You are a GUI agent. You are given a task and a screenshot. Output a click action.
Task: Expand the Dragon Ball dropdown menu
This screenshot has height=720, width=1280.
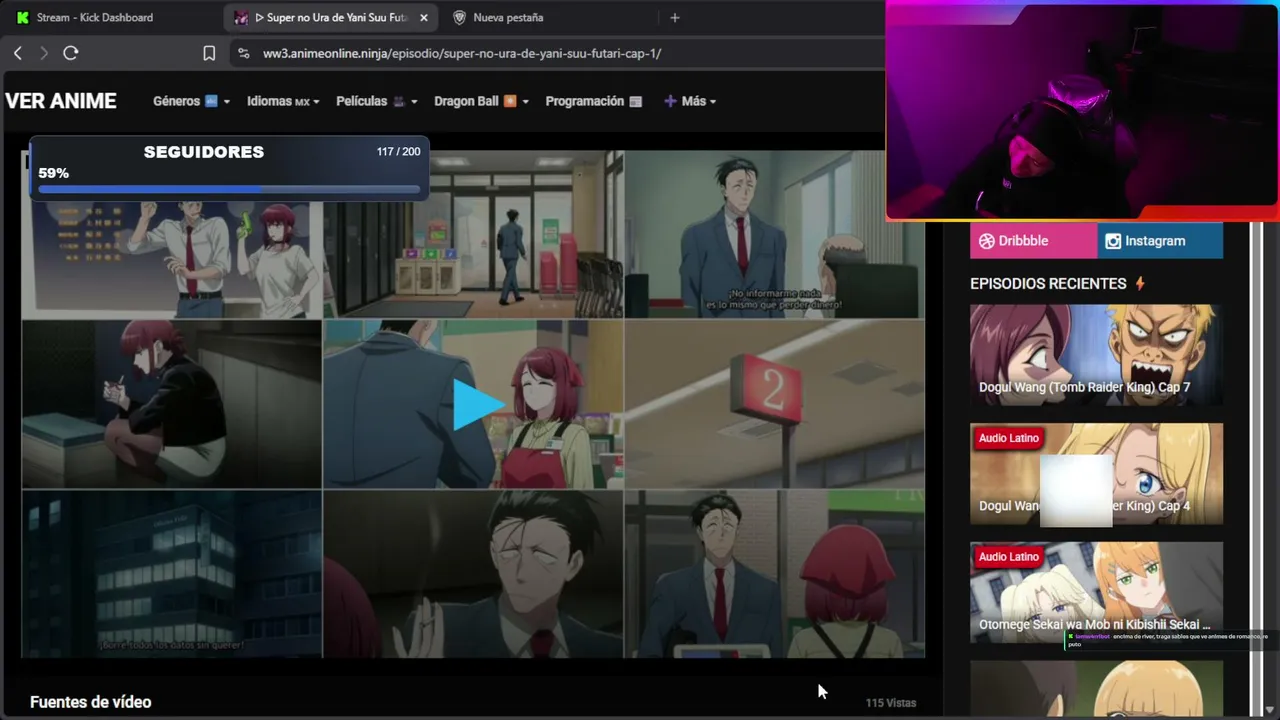pyautogui.click(x=481, y=101)
